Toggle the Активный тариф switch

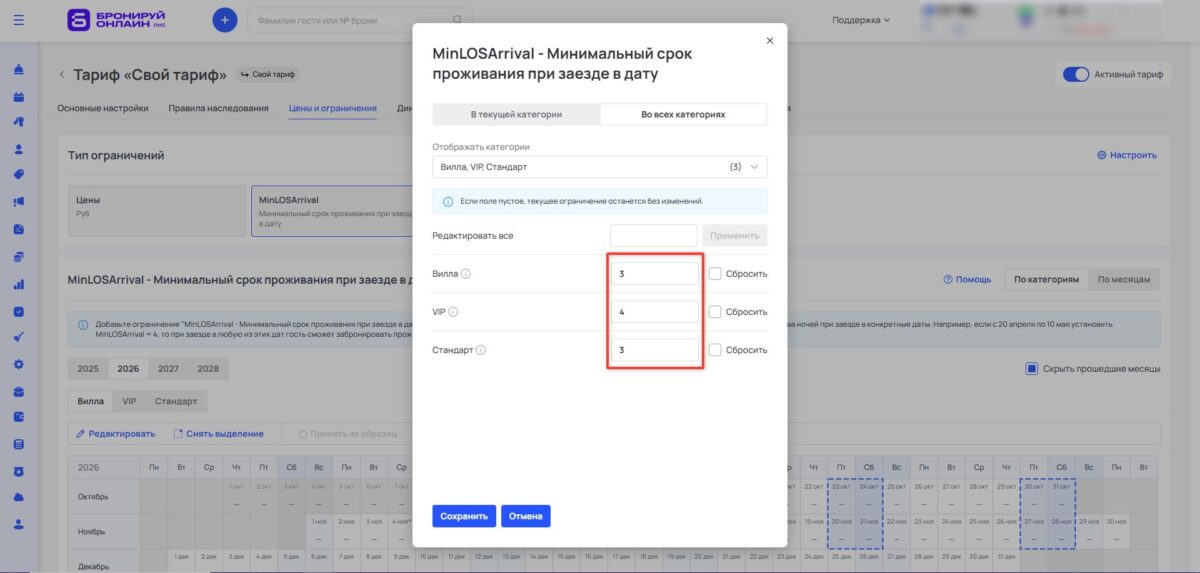click(1075, 74)
